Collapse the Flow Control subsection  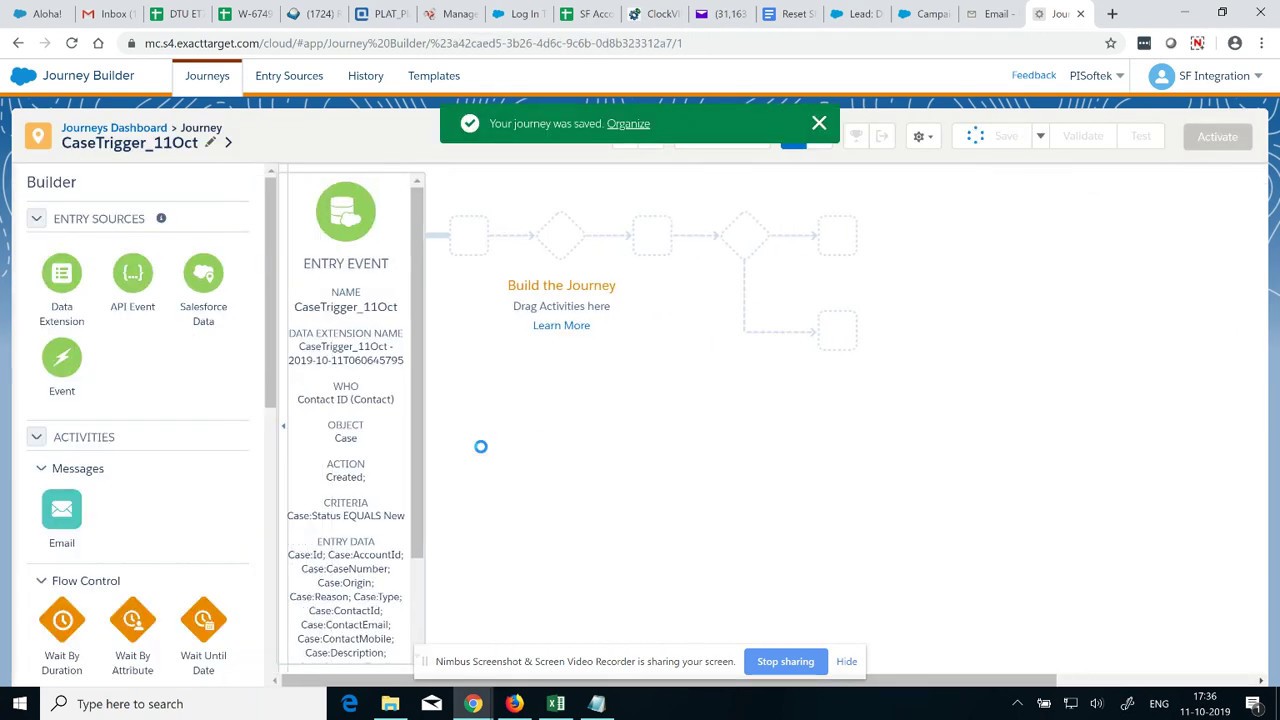pos(41,580)
